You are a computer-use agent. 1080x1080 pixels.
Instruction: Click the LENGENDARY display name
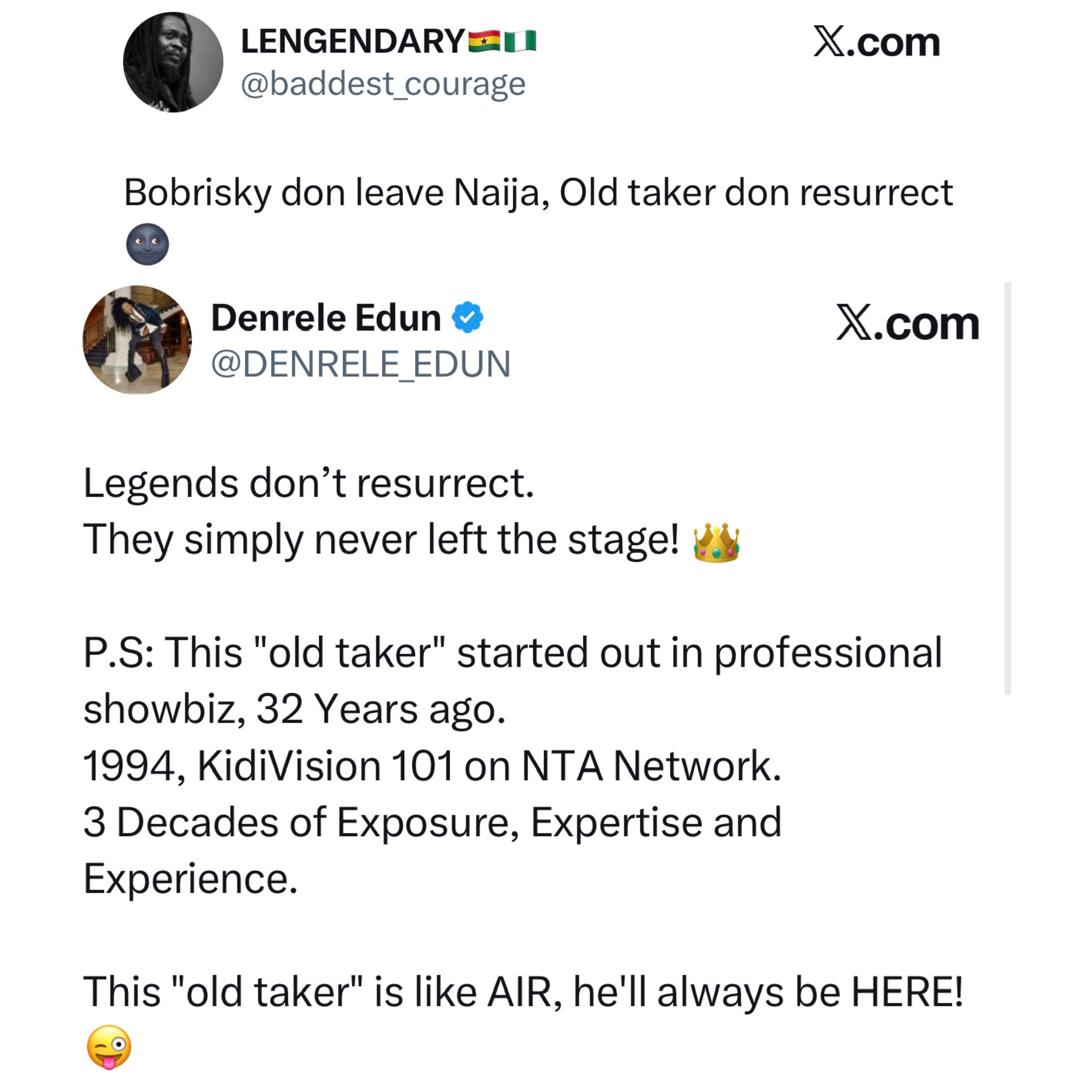[352, 41]
